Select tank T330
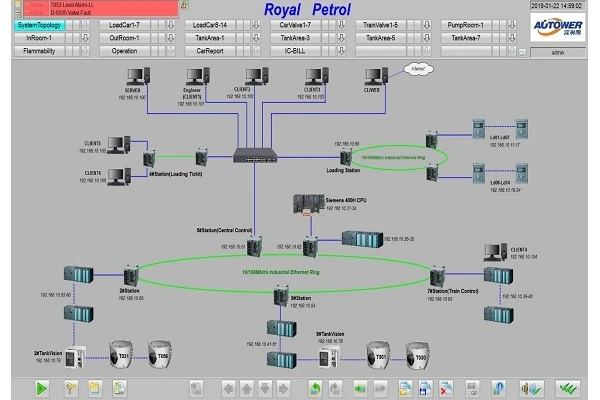Screen dimensions: 600x400 pyautogui.click(x=417, y=355)
